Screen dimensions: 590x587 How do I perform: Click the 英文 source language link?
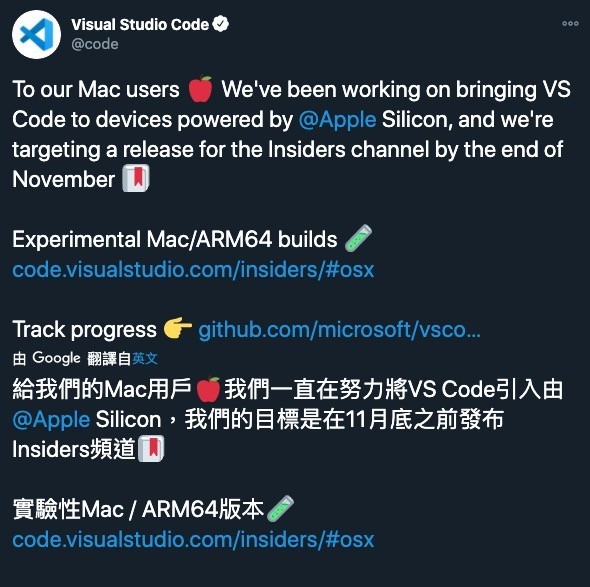[x=145, y=358]
